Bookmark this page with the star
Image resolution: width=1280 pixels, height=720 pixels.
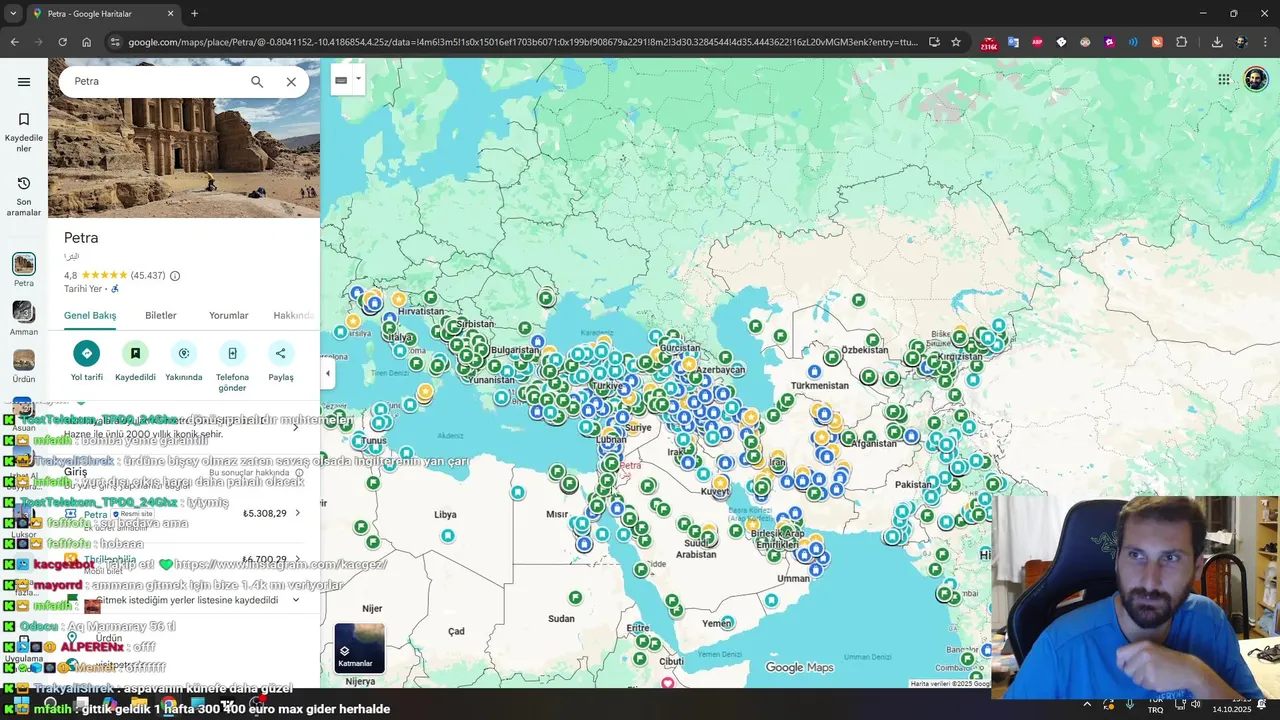[x=956, y=42]
